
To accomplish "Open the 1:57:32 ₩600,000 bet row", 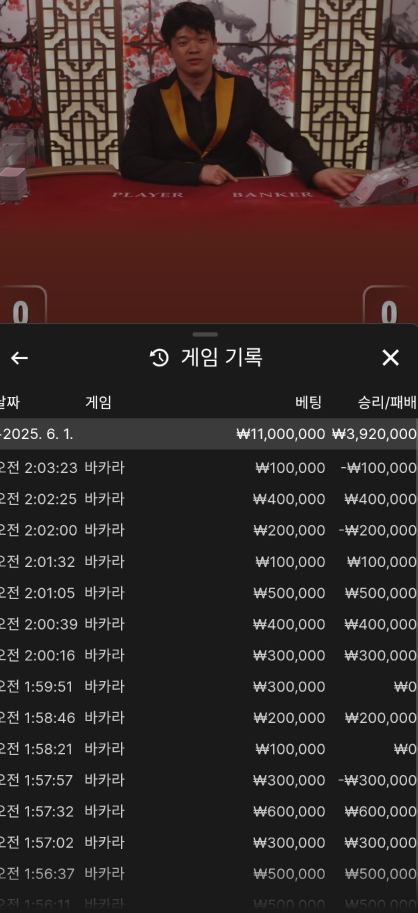I will 209,812.
